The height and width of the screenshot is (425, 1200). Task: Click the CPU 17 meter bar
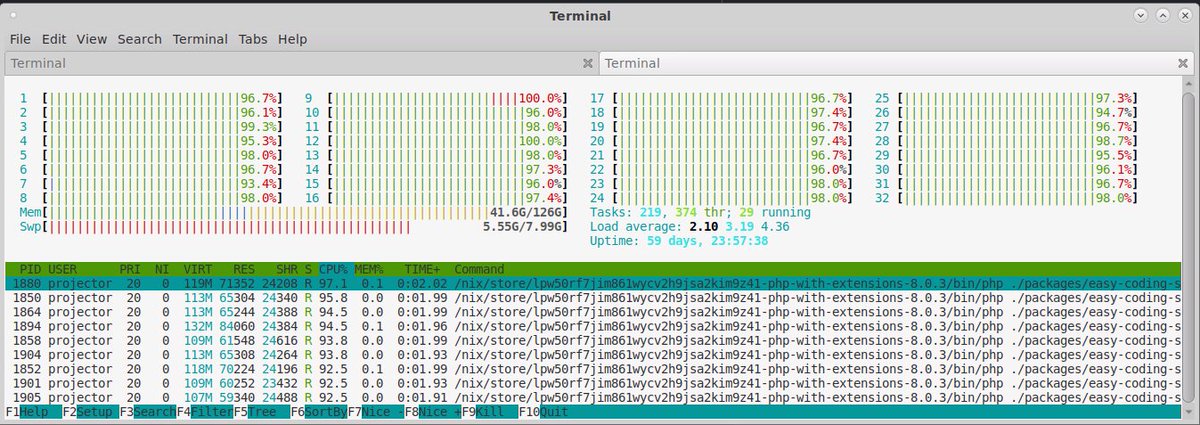click(723, 99)
